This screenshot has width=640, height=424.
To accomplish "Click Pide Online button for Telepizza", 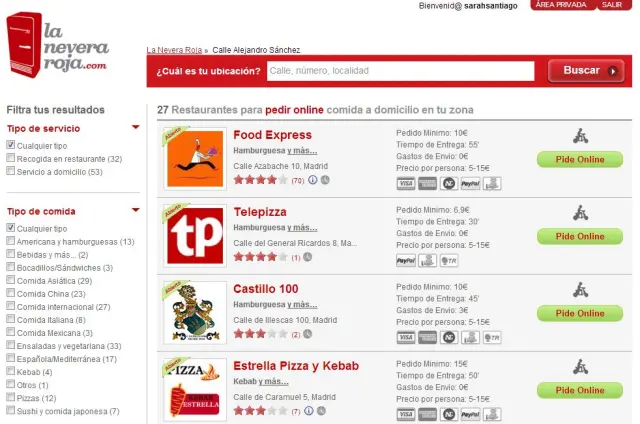I will (580, 237).
